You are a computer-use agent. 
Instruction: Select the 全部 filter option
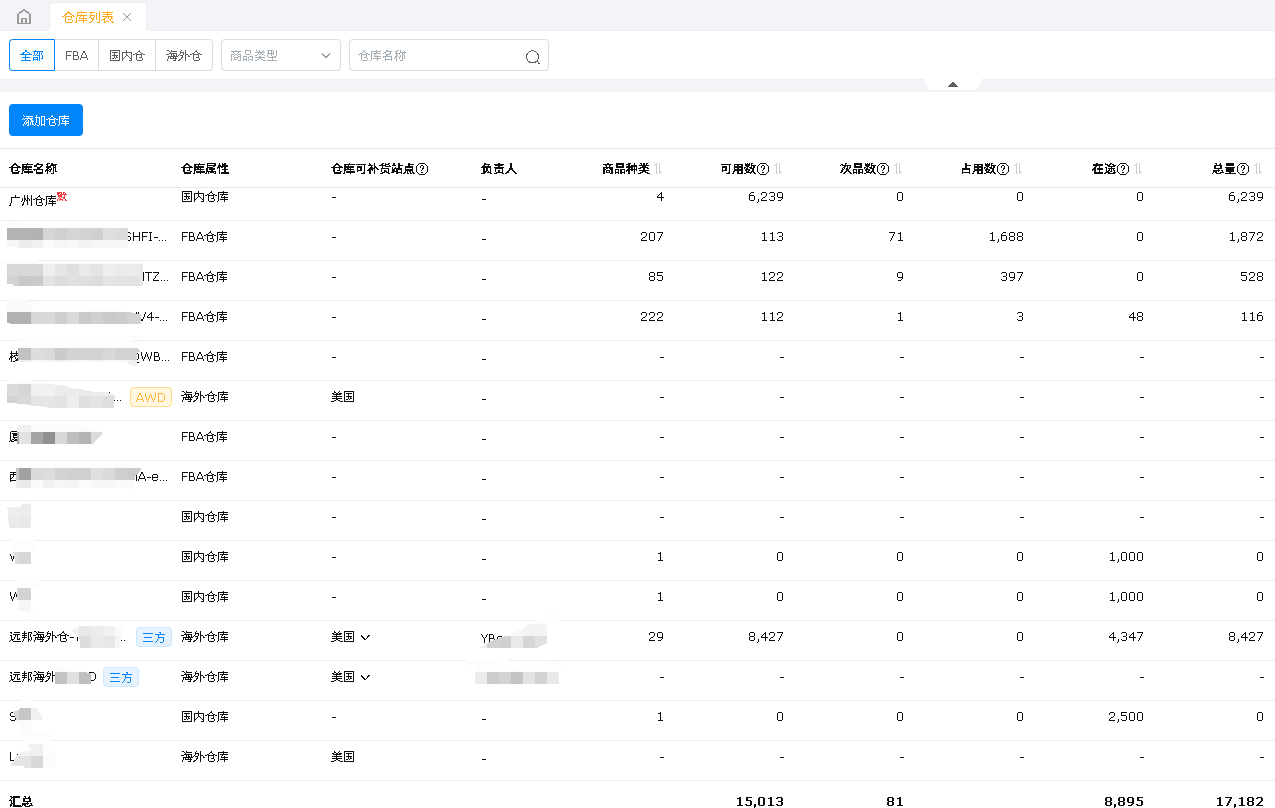pos(32,56)
